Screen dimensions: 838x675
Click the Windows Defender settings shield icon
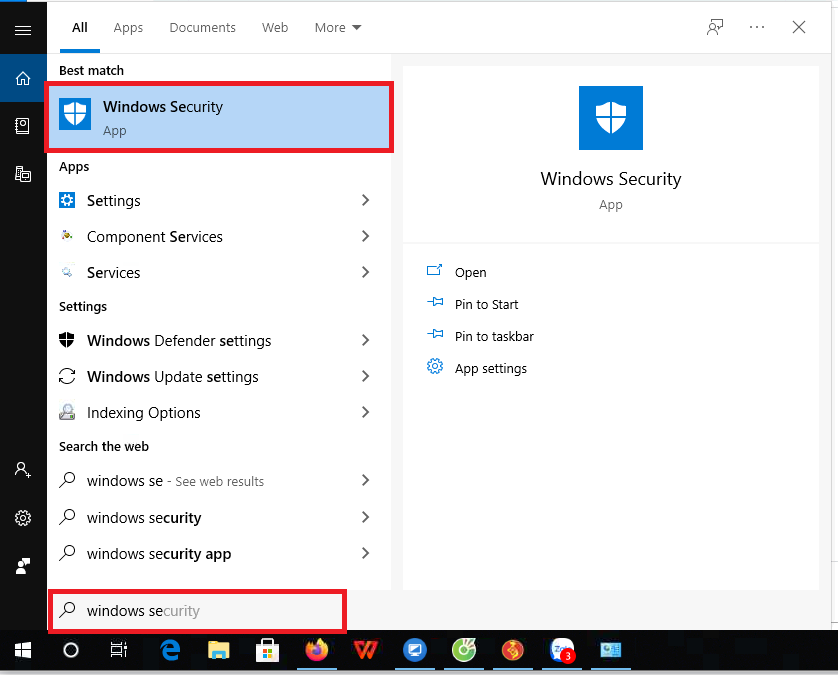pos(67,340)
